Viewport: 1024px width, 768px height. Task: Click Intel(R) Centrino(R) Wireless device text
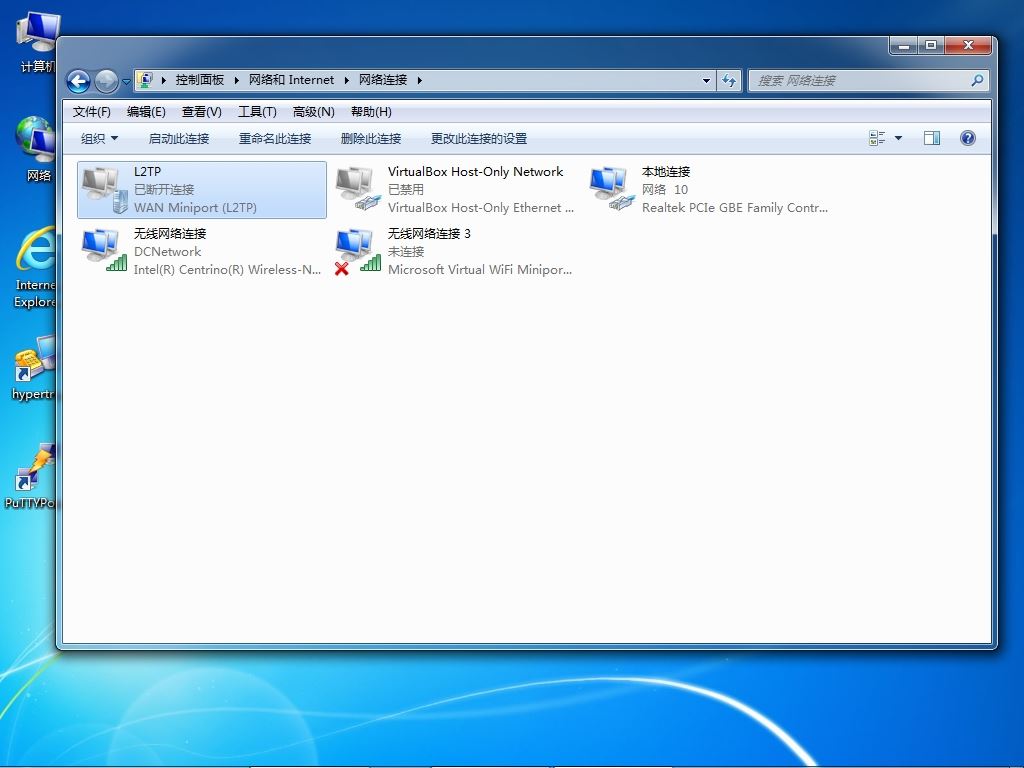point(227,270)
